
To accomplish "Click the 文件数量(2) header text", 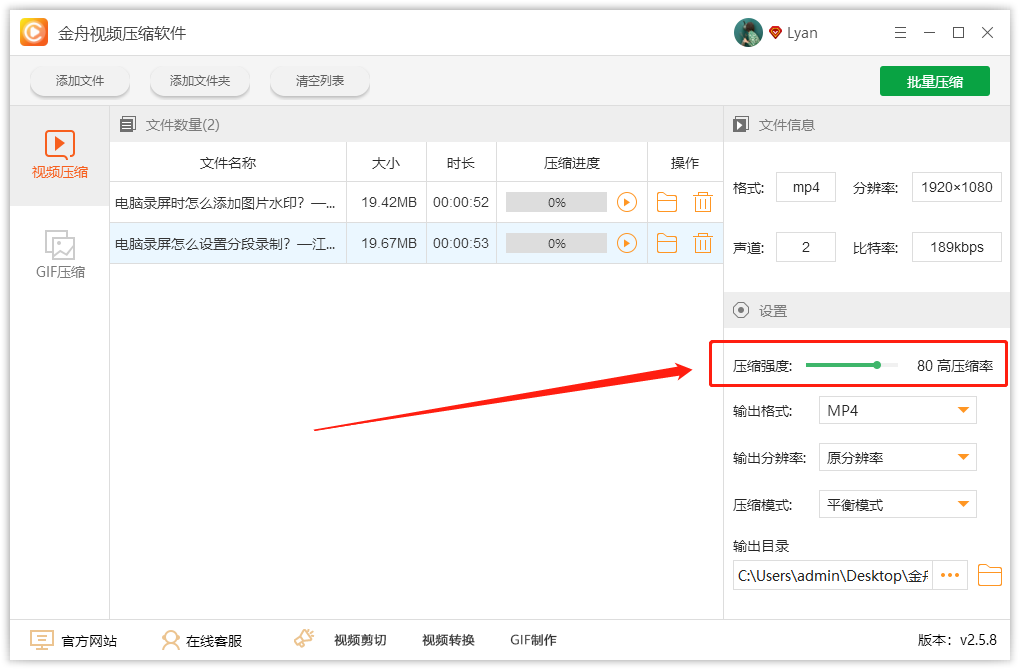I will [x=183, y=124].
